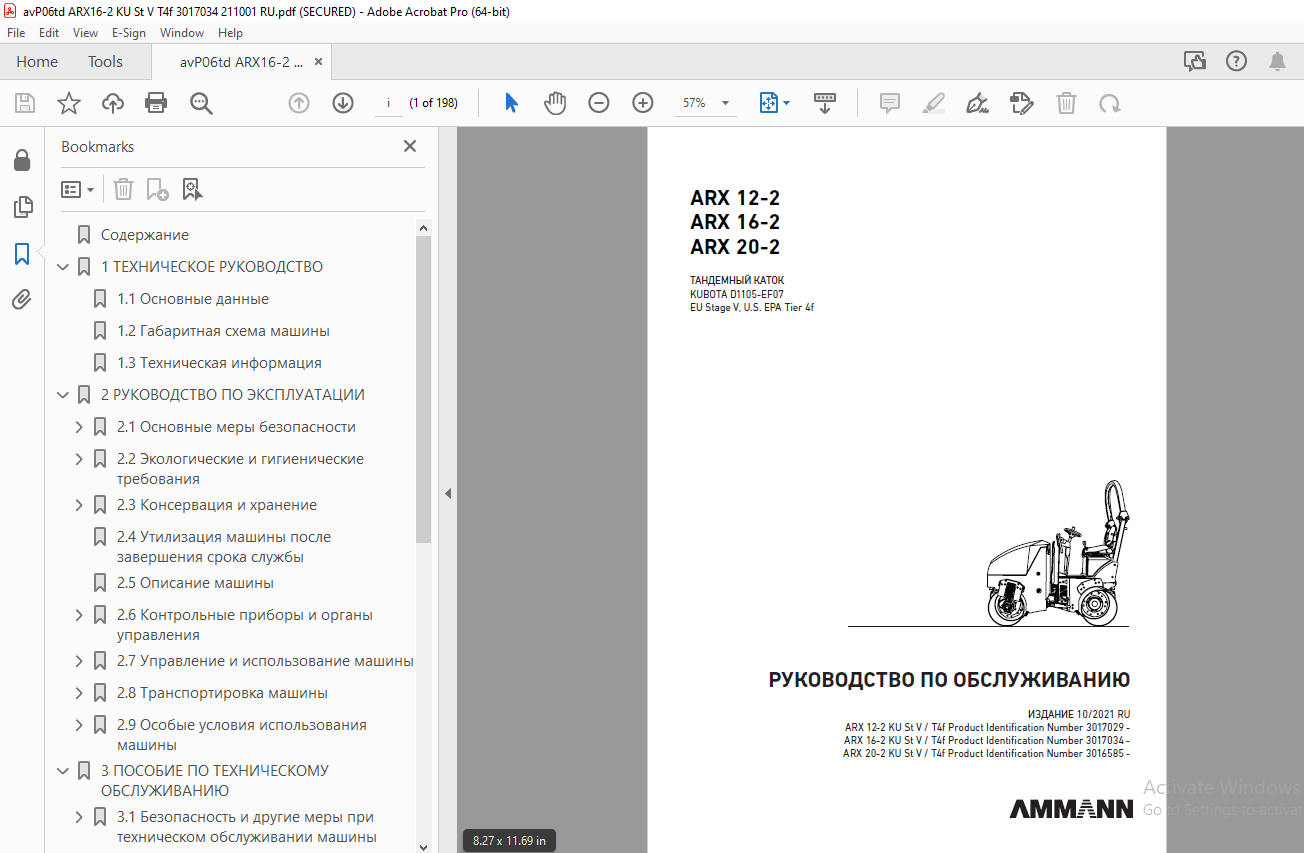Close the avP06td ARX16-2 document tab
Screen dimensions: 1304x853
click(319, 62)
